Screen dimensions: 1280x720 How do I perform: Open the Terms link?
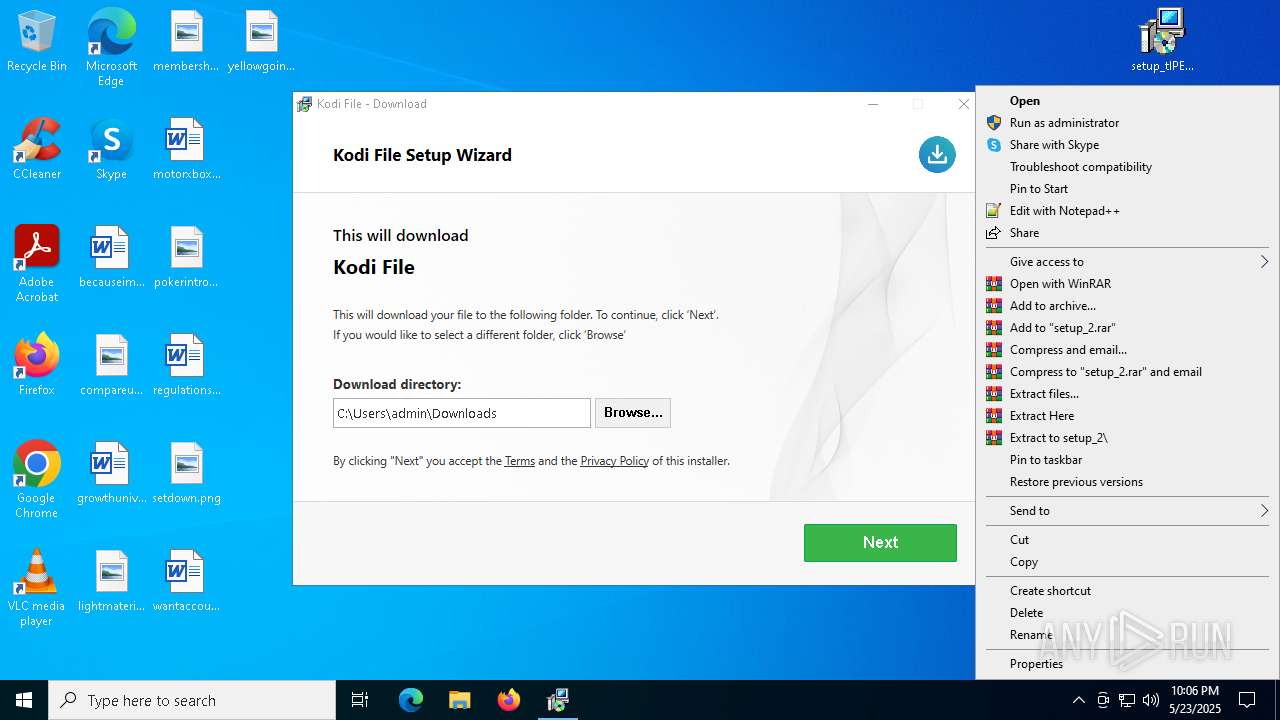point(520,461)
